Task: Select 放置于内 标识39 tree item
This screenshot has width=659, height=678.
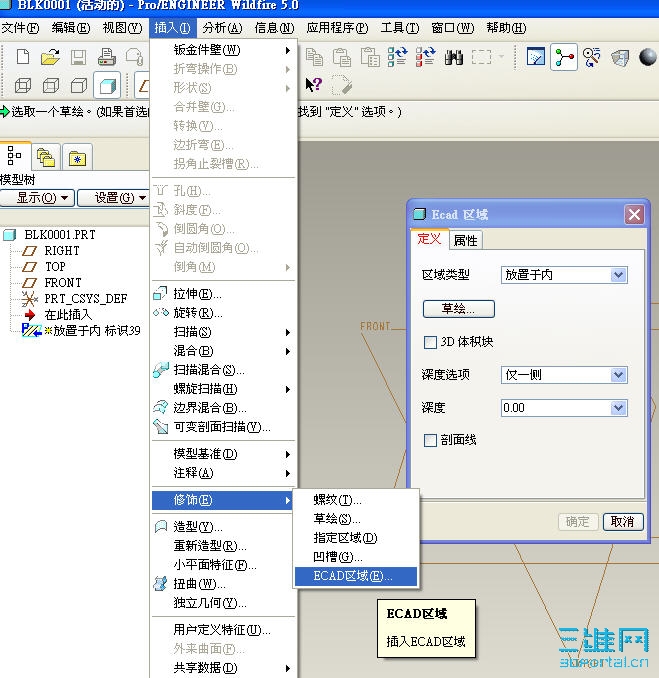Action: (96, 331)
